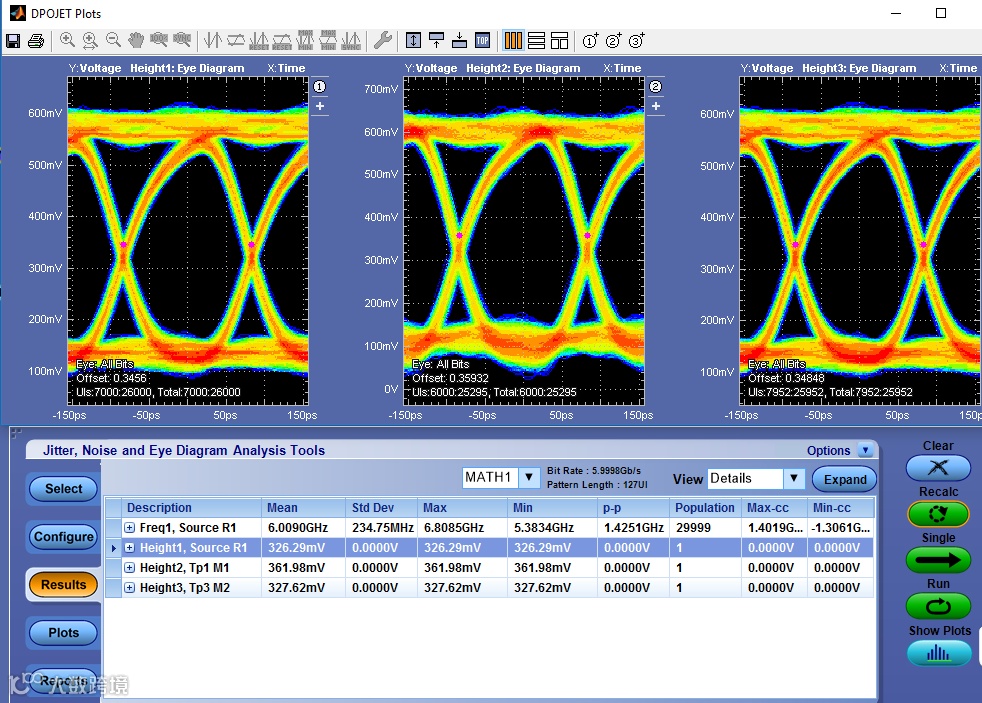
Task: Click the Show Plots button
Action: [938, 653]
